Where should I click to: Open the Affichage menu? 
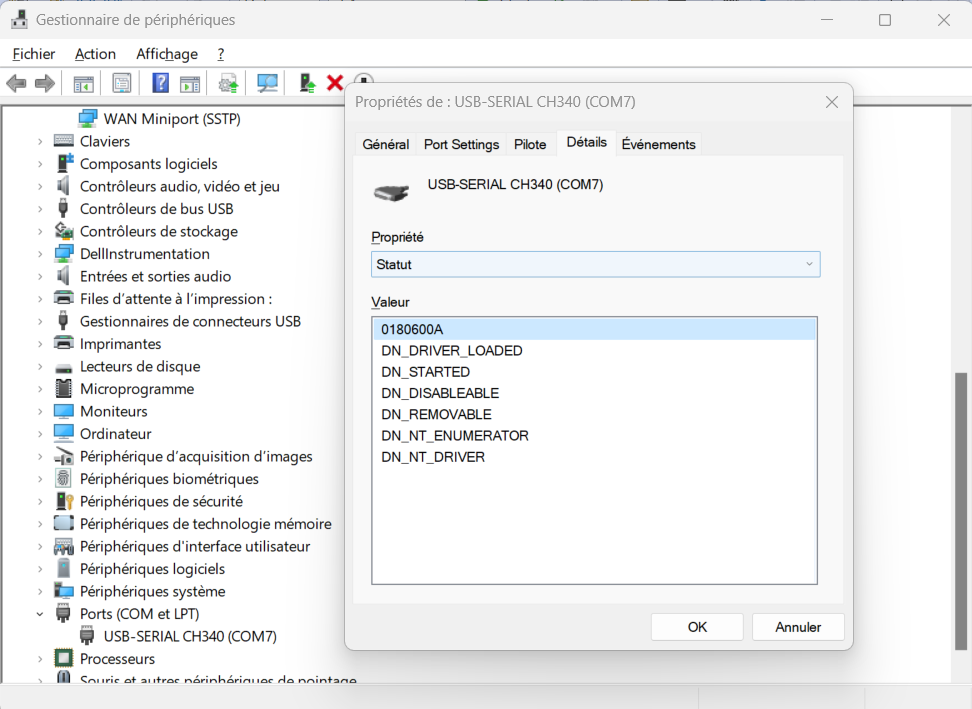coord(166,54)
